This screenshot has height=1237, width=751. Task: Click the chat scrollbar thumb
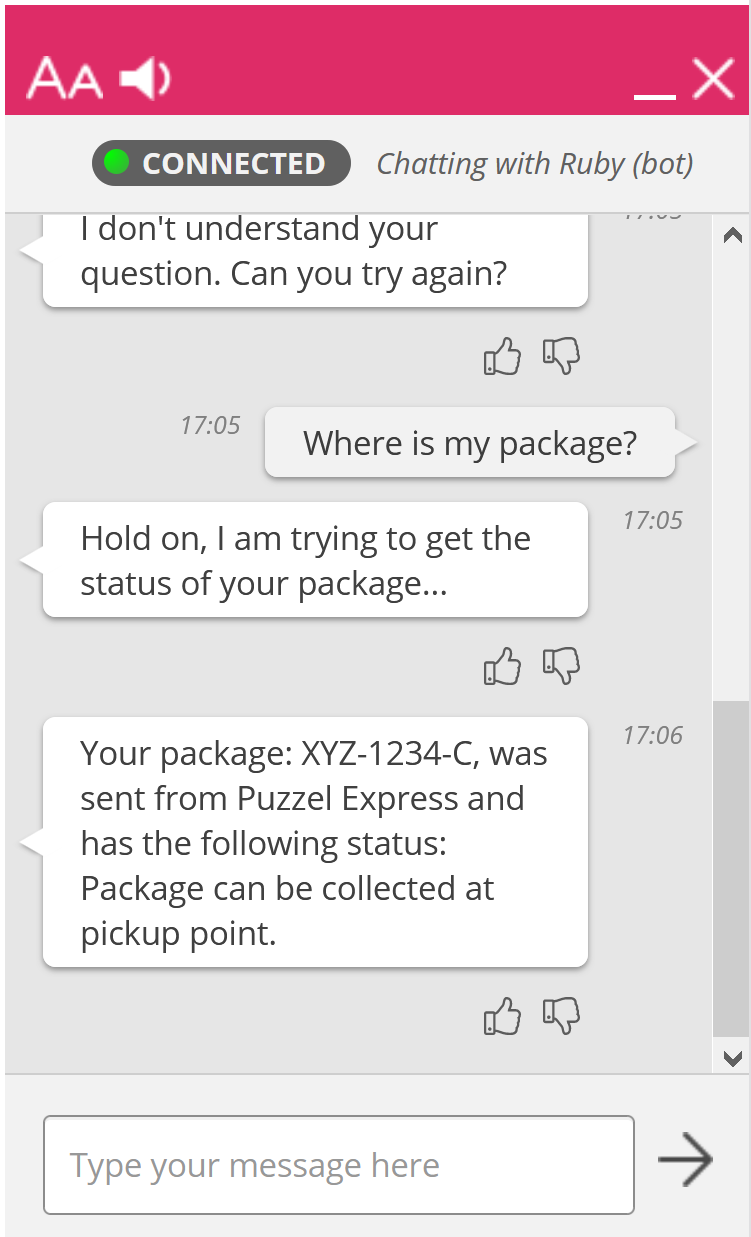731,868
